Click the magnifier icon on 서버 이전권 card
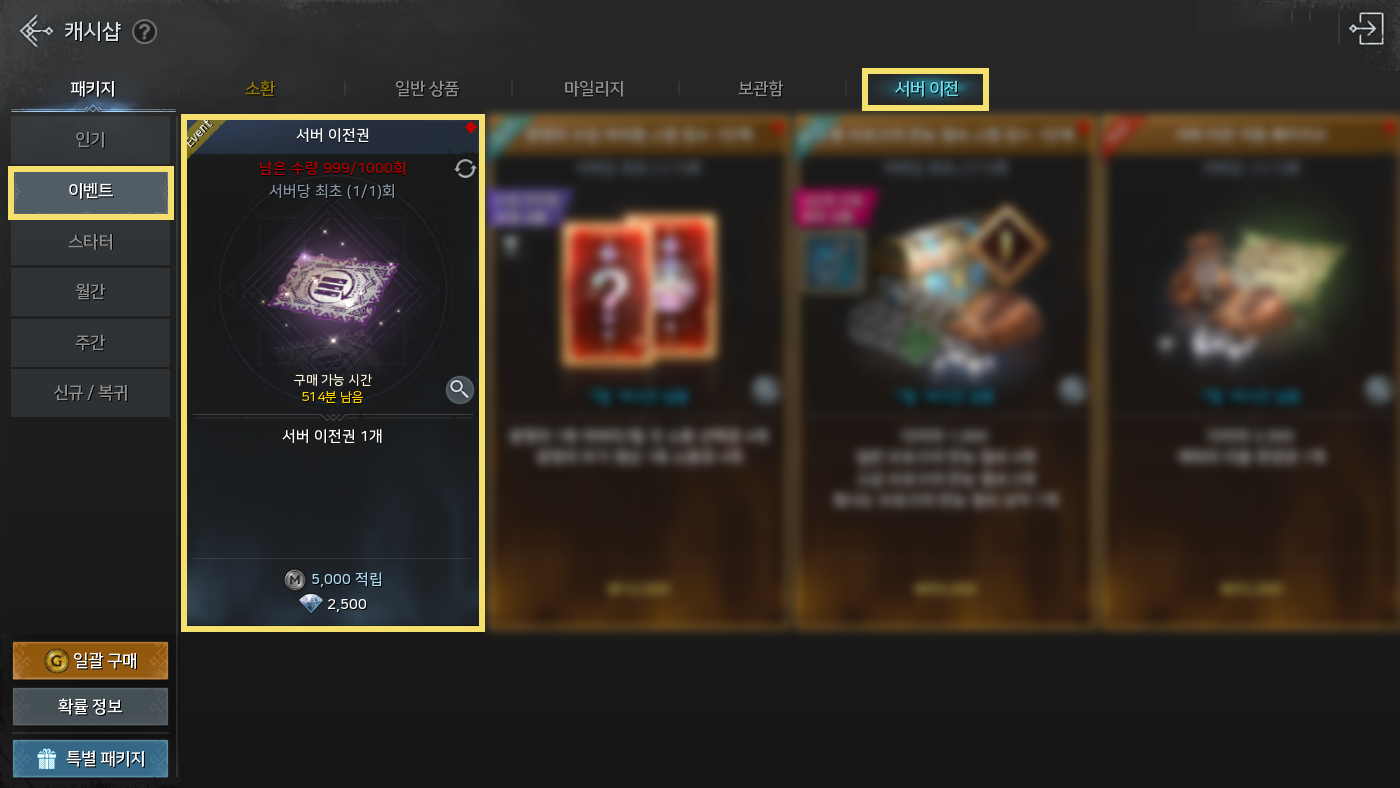Image resolution: width=1400 pixels, height=788 pixels. tap(459, 389)
